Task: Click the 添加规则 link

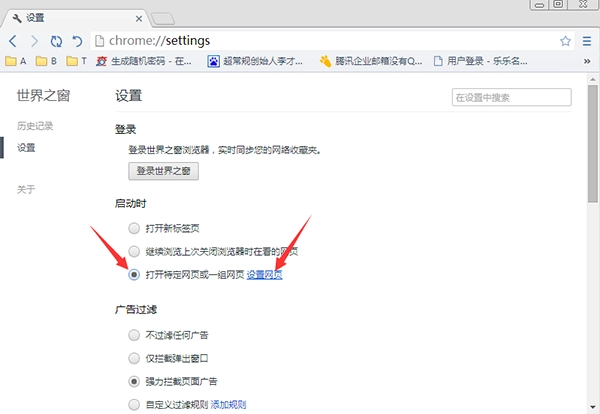Action: point(229,405)
